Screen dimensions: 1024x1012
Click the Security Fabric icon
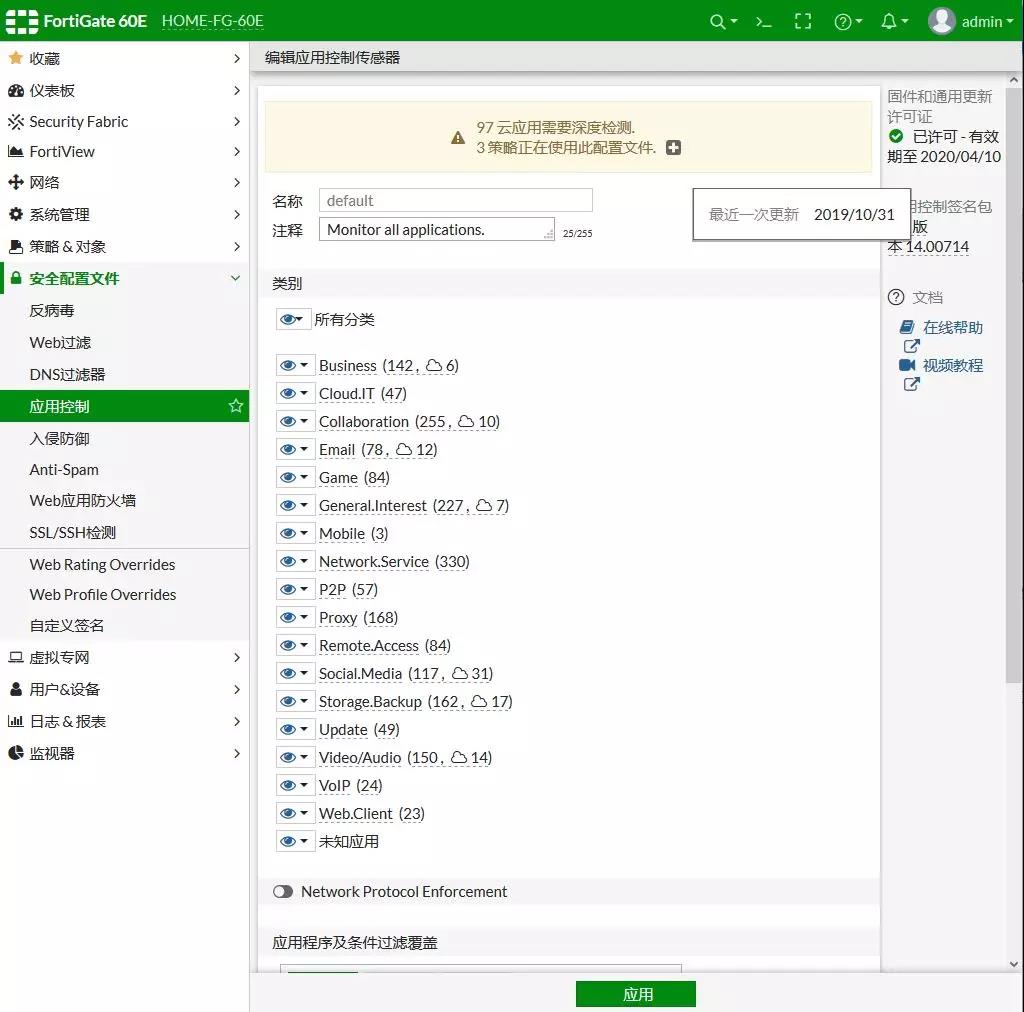[x=16, y=121]
